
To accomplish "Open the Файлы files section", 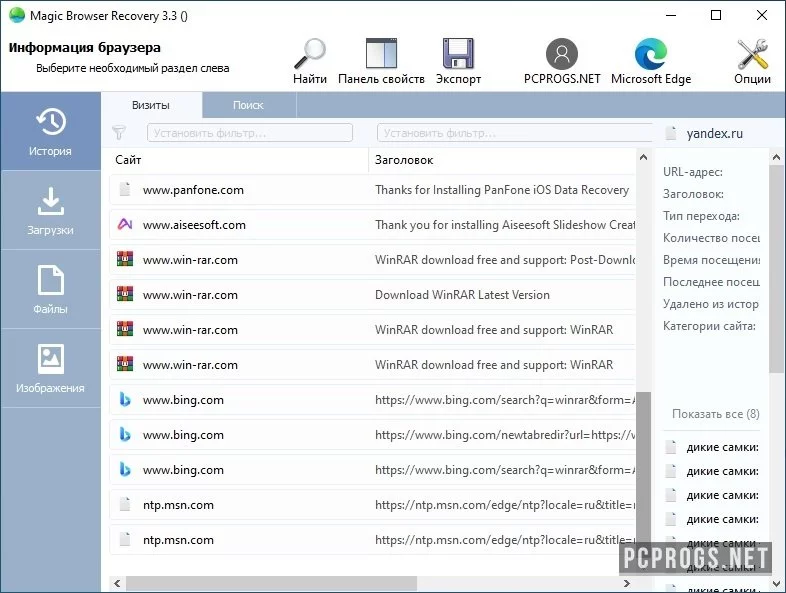I will (50, 289).
